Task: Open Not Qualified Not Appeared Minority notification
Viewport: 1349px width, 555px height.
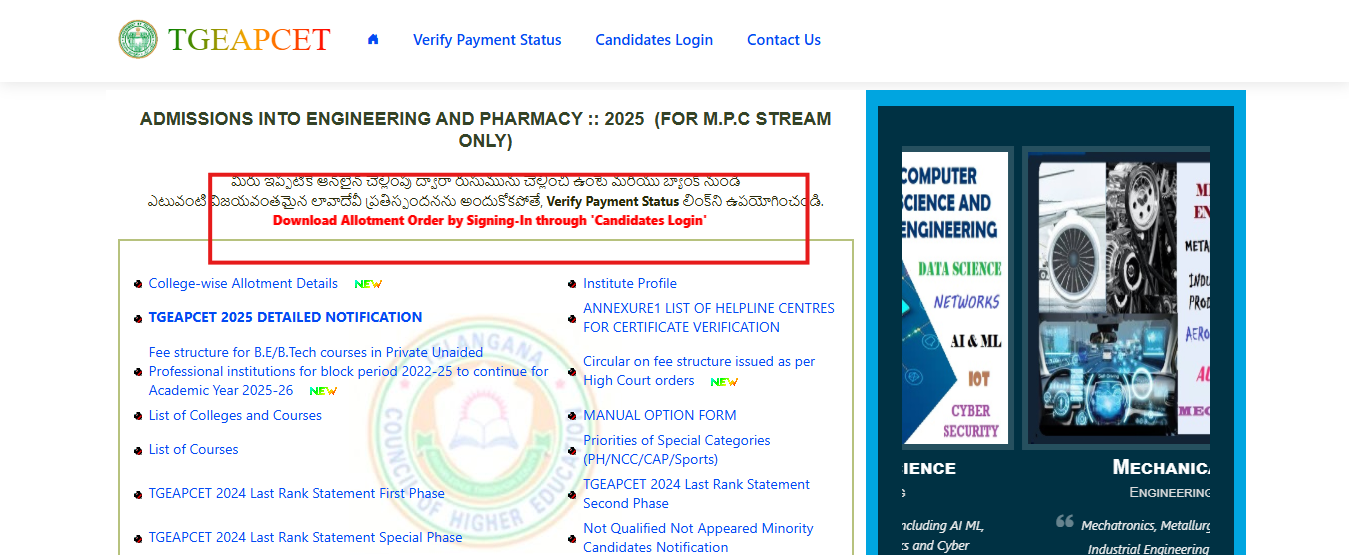Action: pyautogui.click(x=699, y=538)
